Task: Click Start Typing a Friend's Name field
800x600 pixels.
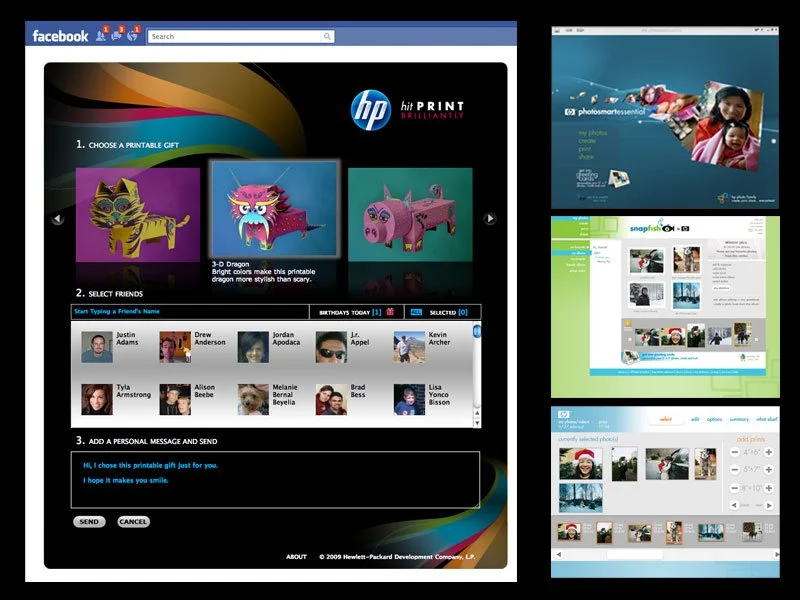Action: (x=190, y=312)
